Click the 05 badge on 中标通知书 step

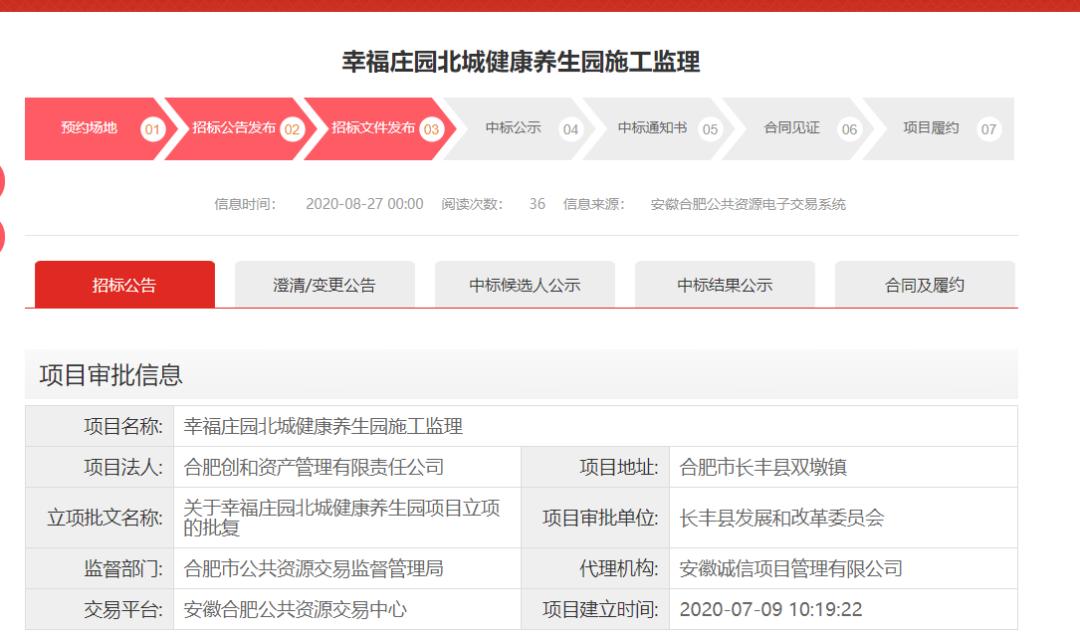[709, 129]
